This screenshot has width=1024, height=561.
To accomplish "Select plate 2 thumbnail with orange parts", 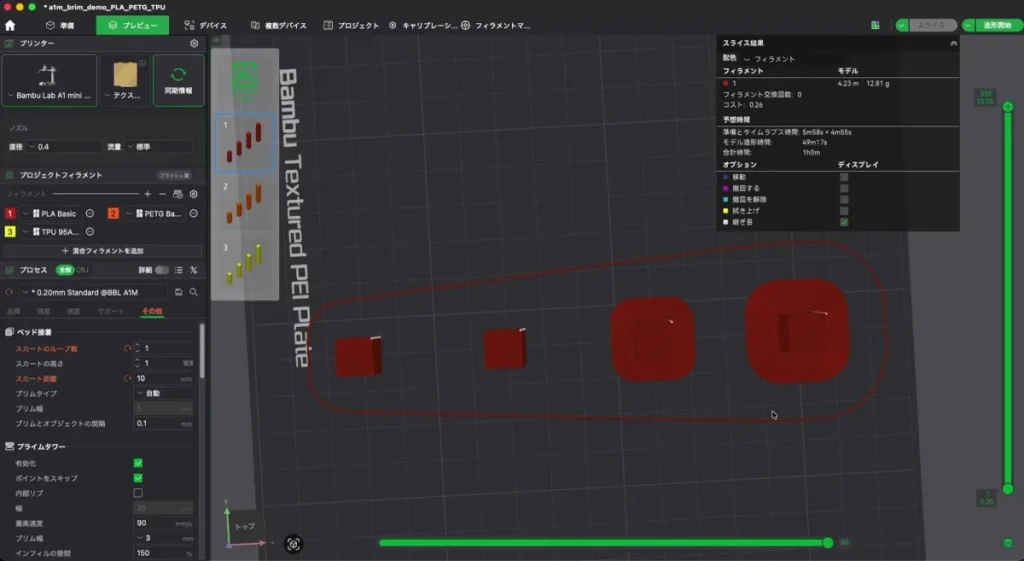I will 244,202.
